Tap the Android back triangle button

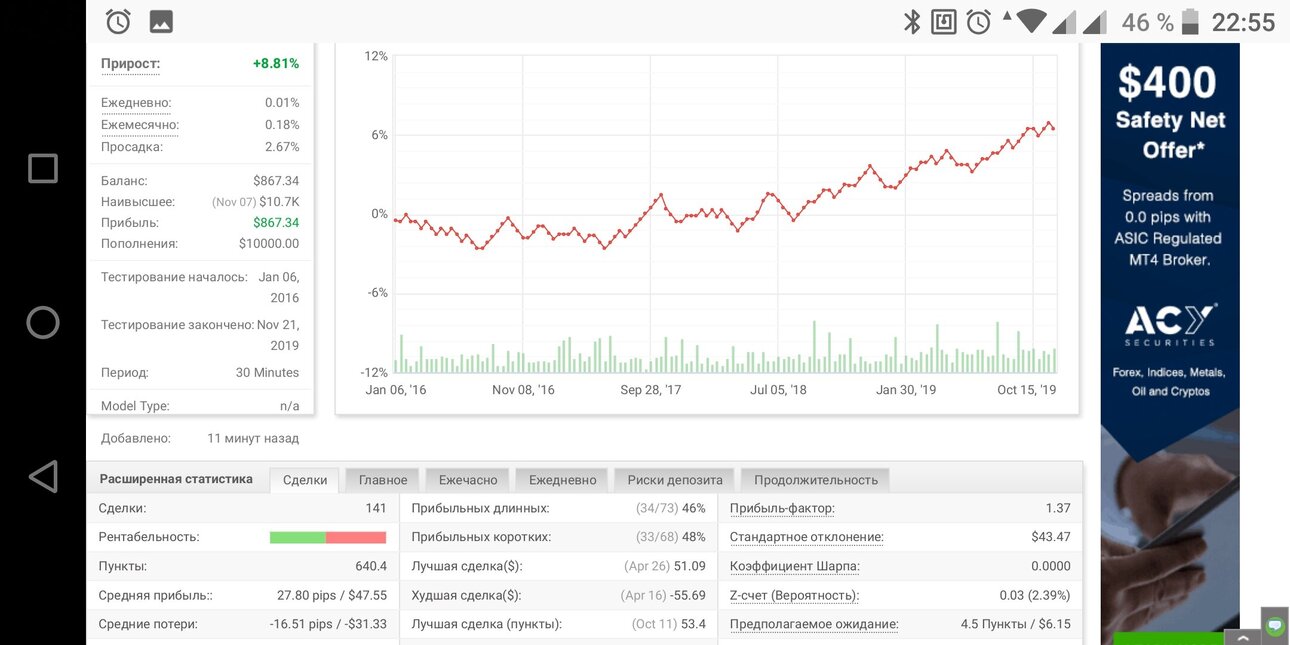43,477
